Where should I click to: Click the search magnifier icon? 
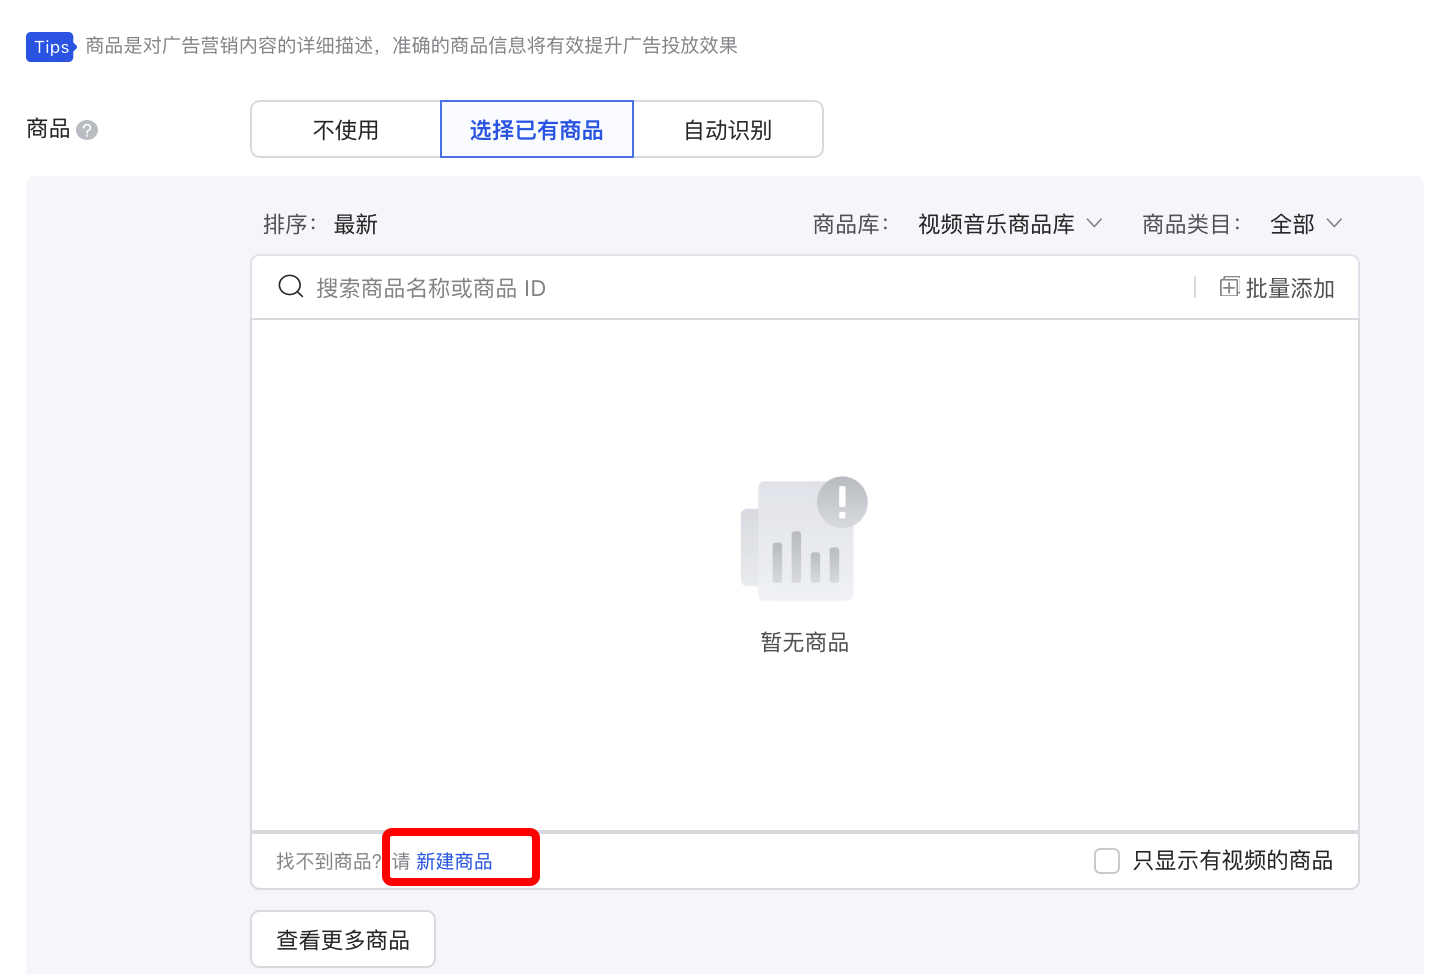pos(290,287)
